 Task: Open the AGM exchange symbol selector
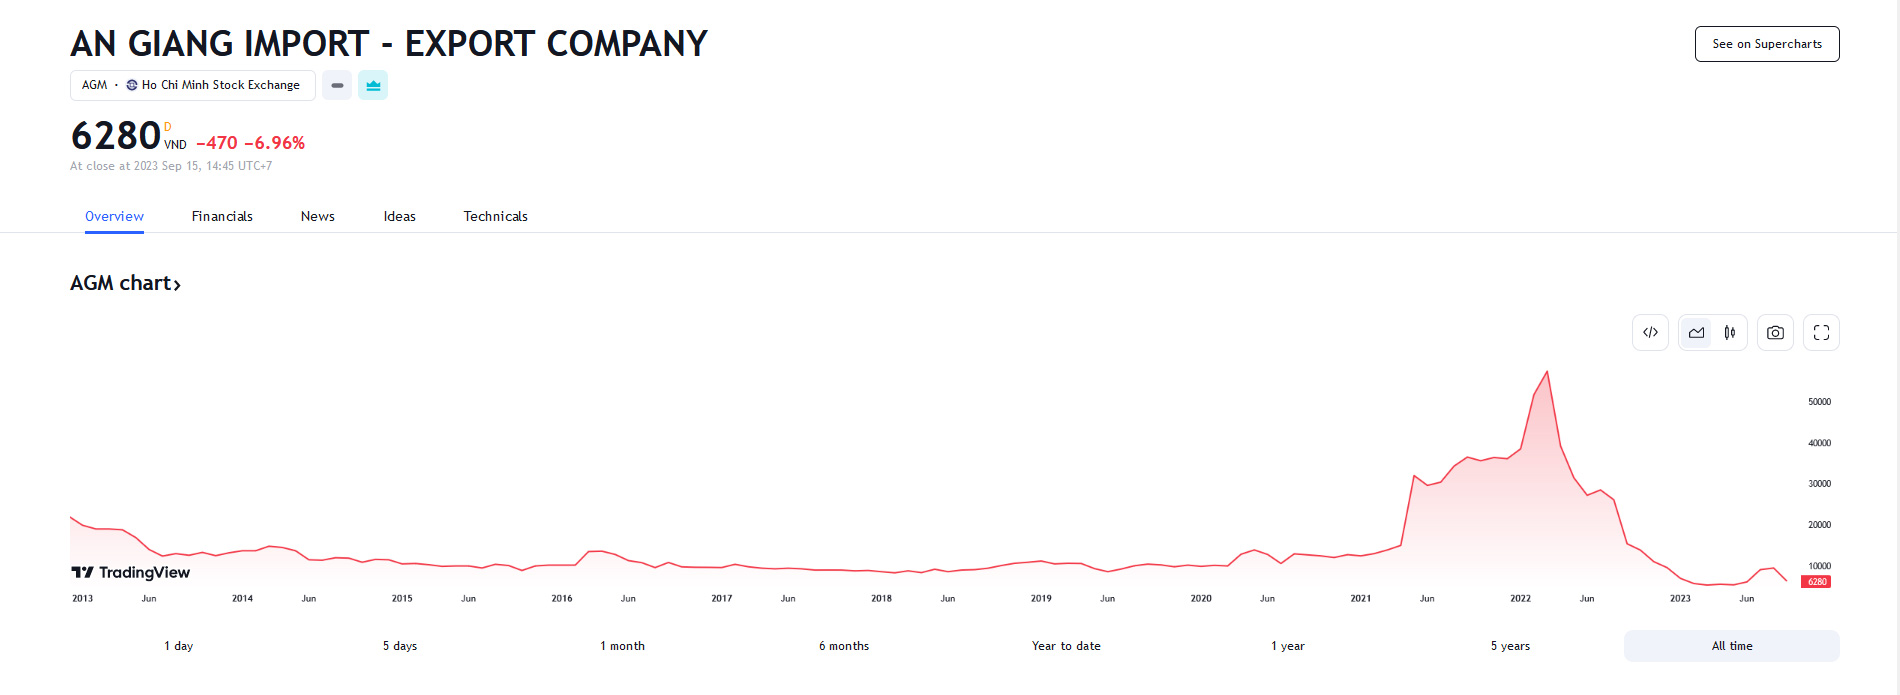click(x=192, y=85)
